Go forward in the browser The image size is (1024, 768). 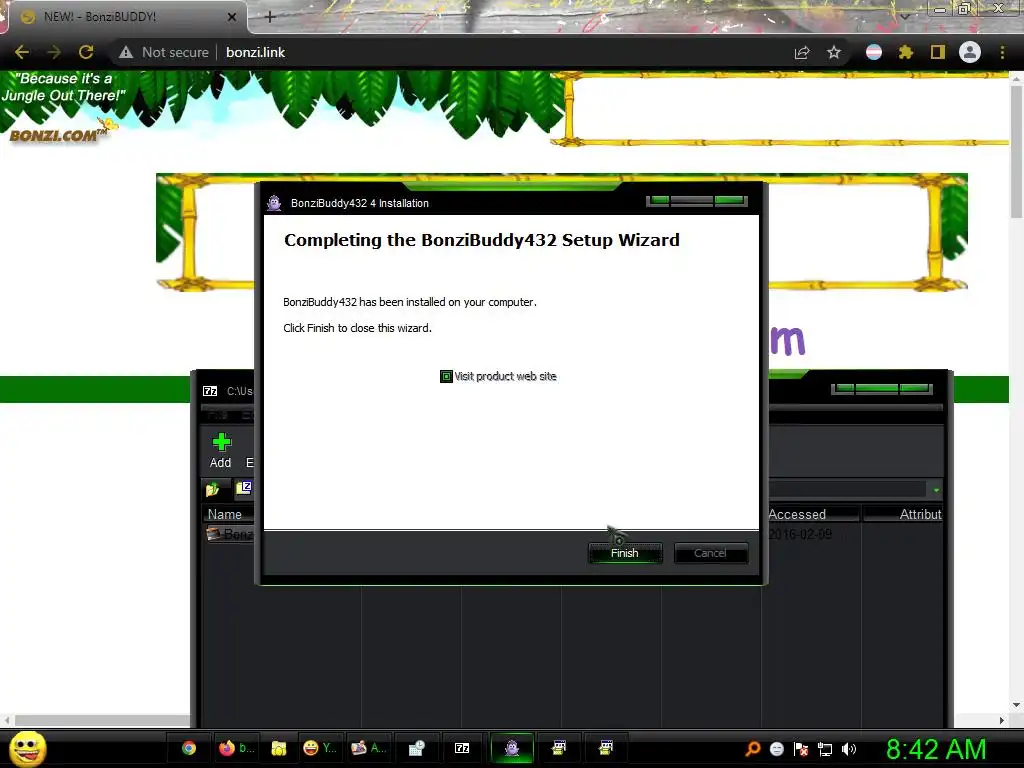tap(54, 52)
